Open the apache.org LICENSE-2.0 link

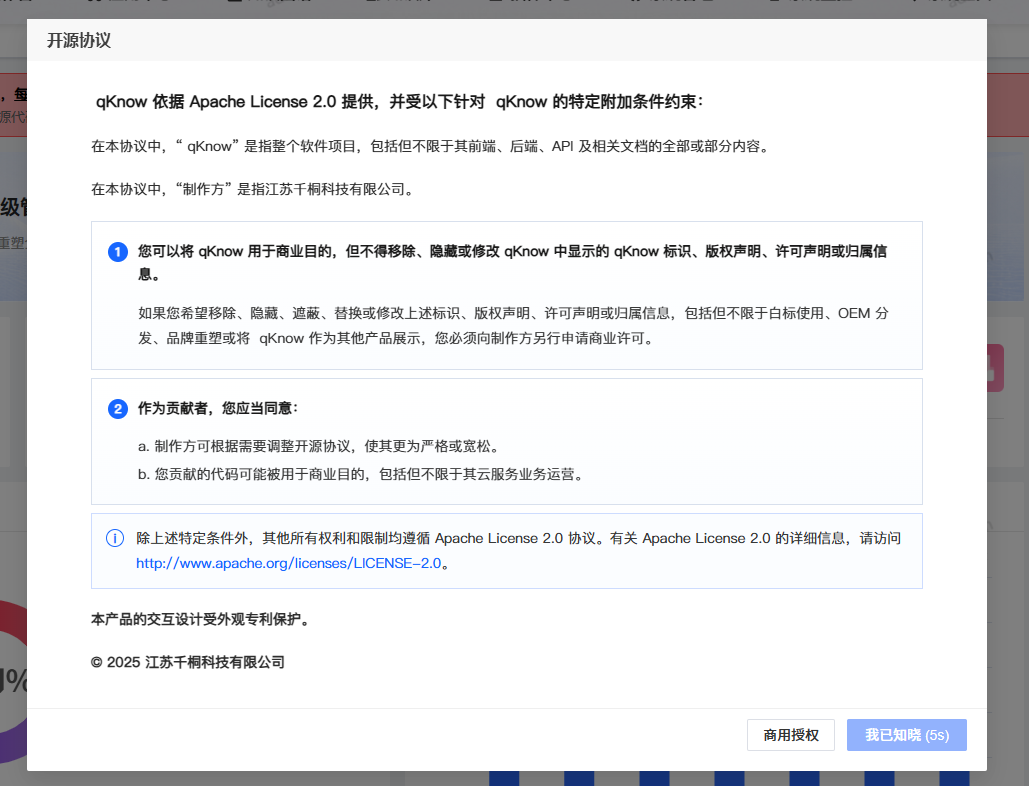(289, 563)
